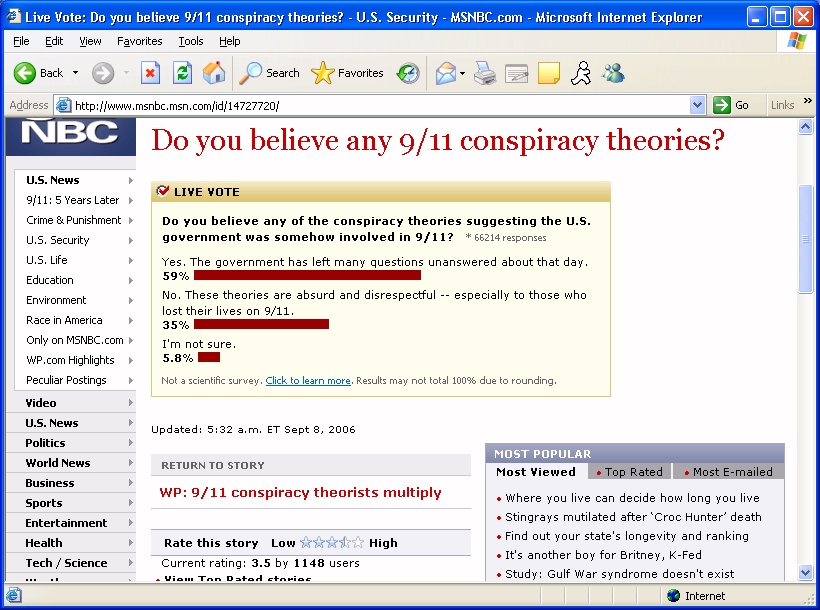Expand the Crime & Punishment sidebar submenu
This screenshot has height=610, width=820.
tap(130, 220)
